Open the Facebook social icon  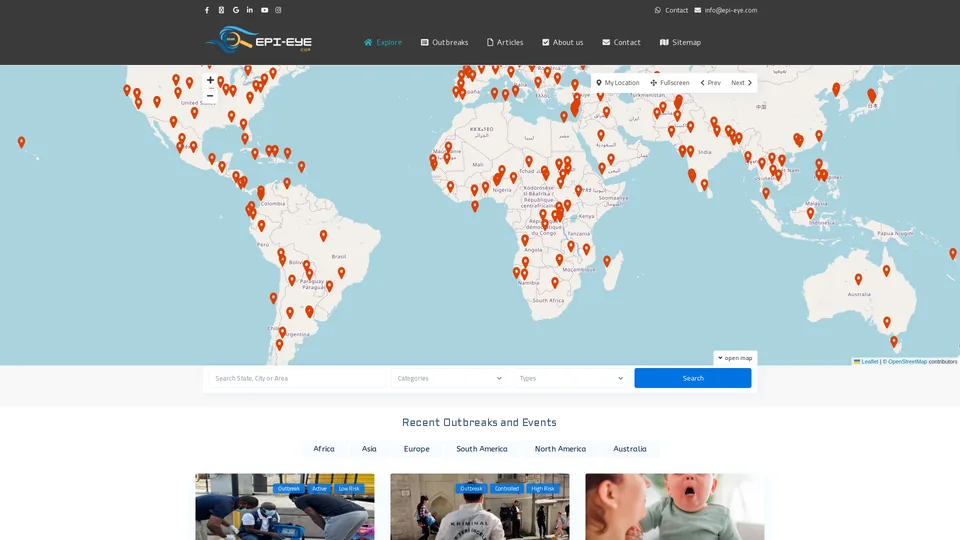click(207, 10)
